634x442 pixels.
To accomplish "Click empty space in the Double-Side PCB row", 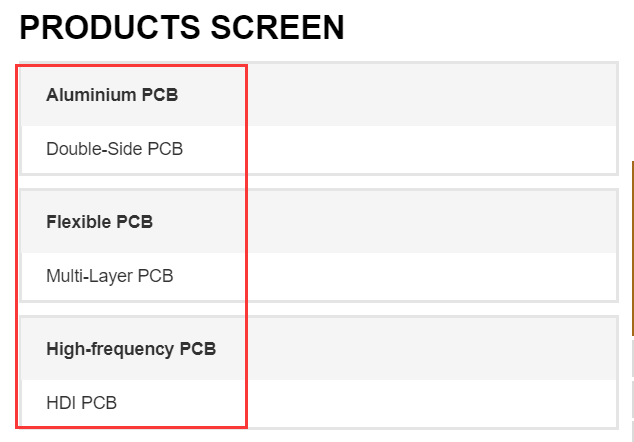I will point(430,149).
